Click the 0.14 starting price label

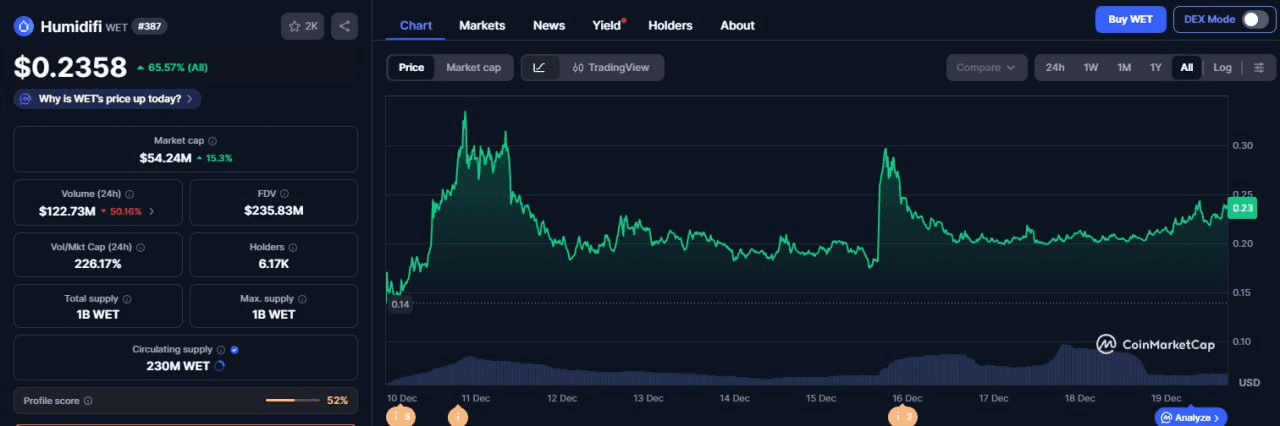pyautogui.click(x=400, y=304)
